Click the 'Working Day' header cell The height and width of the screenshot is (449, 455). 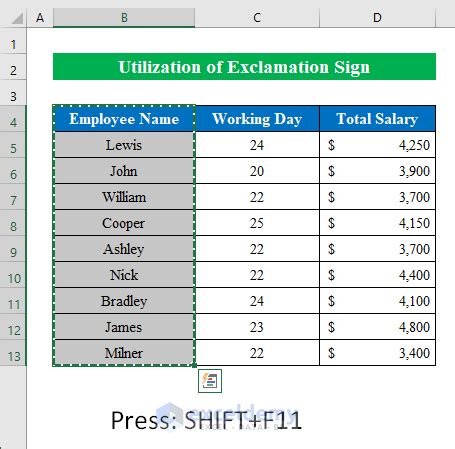click(x=257, y=119)
